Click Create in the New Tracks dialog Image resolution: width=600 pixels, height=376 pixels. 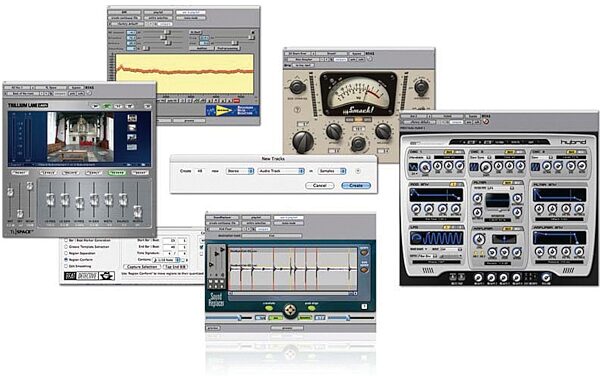click(356, 186)
